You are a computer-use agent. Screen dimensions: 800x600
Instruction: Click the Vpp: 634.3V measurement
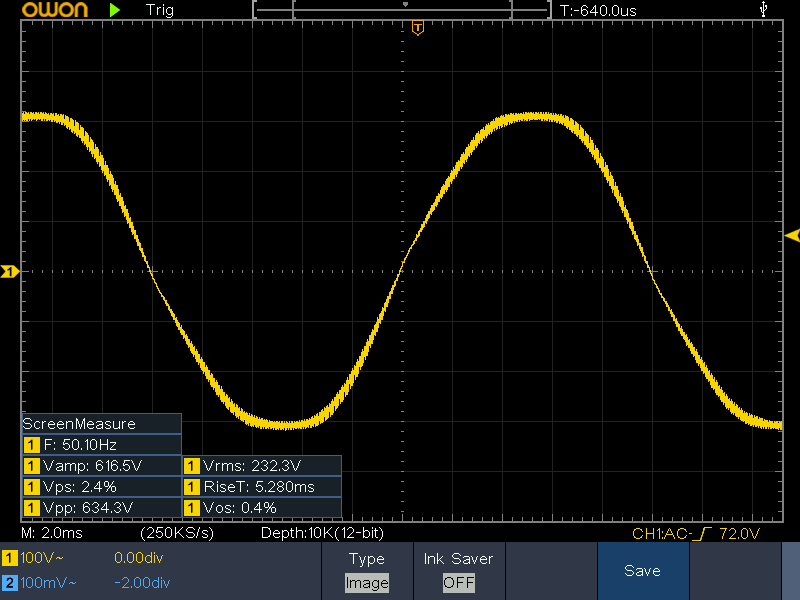[102, 507]
